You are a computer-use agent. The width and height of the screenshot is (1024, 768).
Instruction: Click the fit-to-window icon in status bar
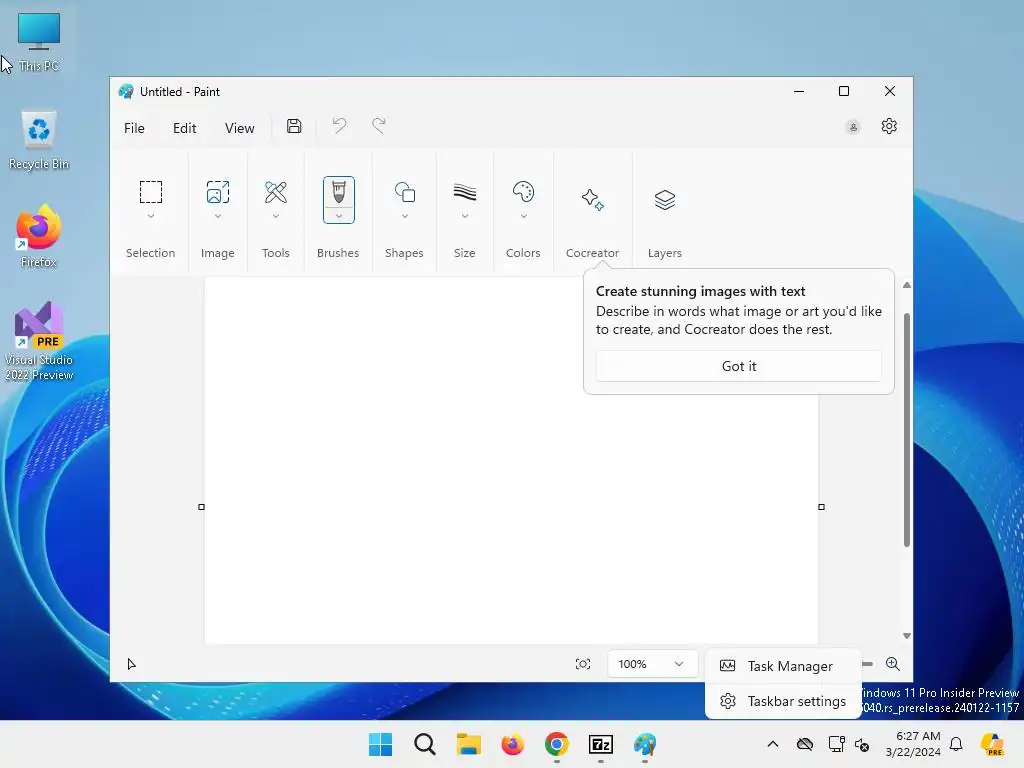583,664
